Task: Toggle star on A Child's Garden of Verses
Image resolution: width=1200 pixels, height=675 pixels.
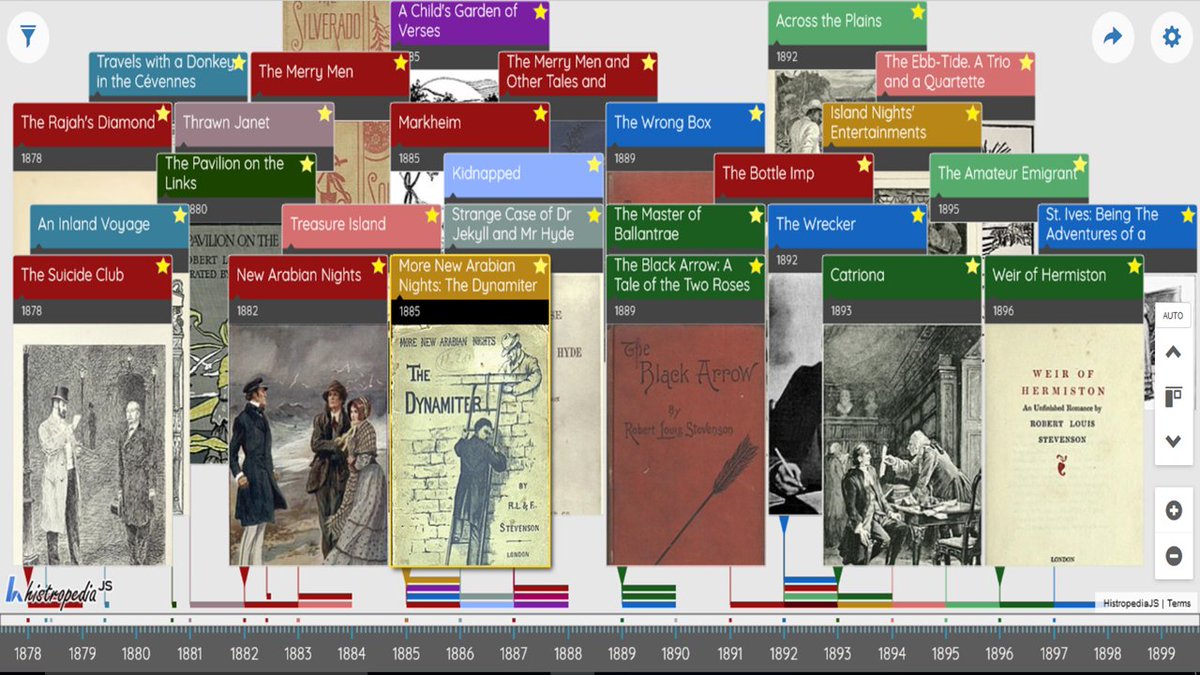Action: click(540, 12)
